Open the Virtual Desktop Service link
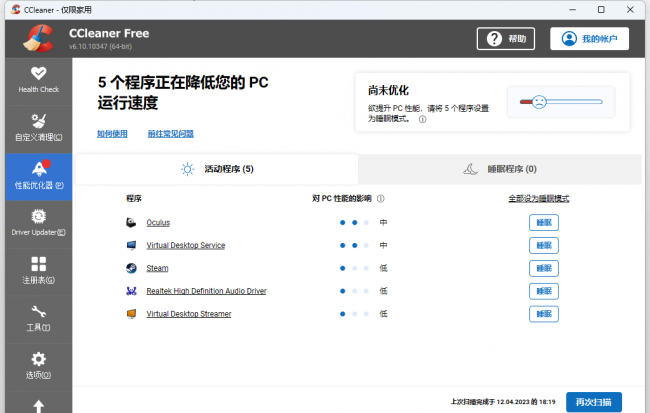The height and width of the screenshot is (413, 650). [x=186, y=245]
